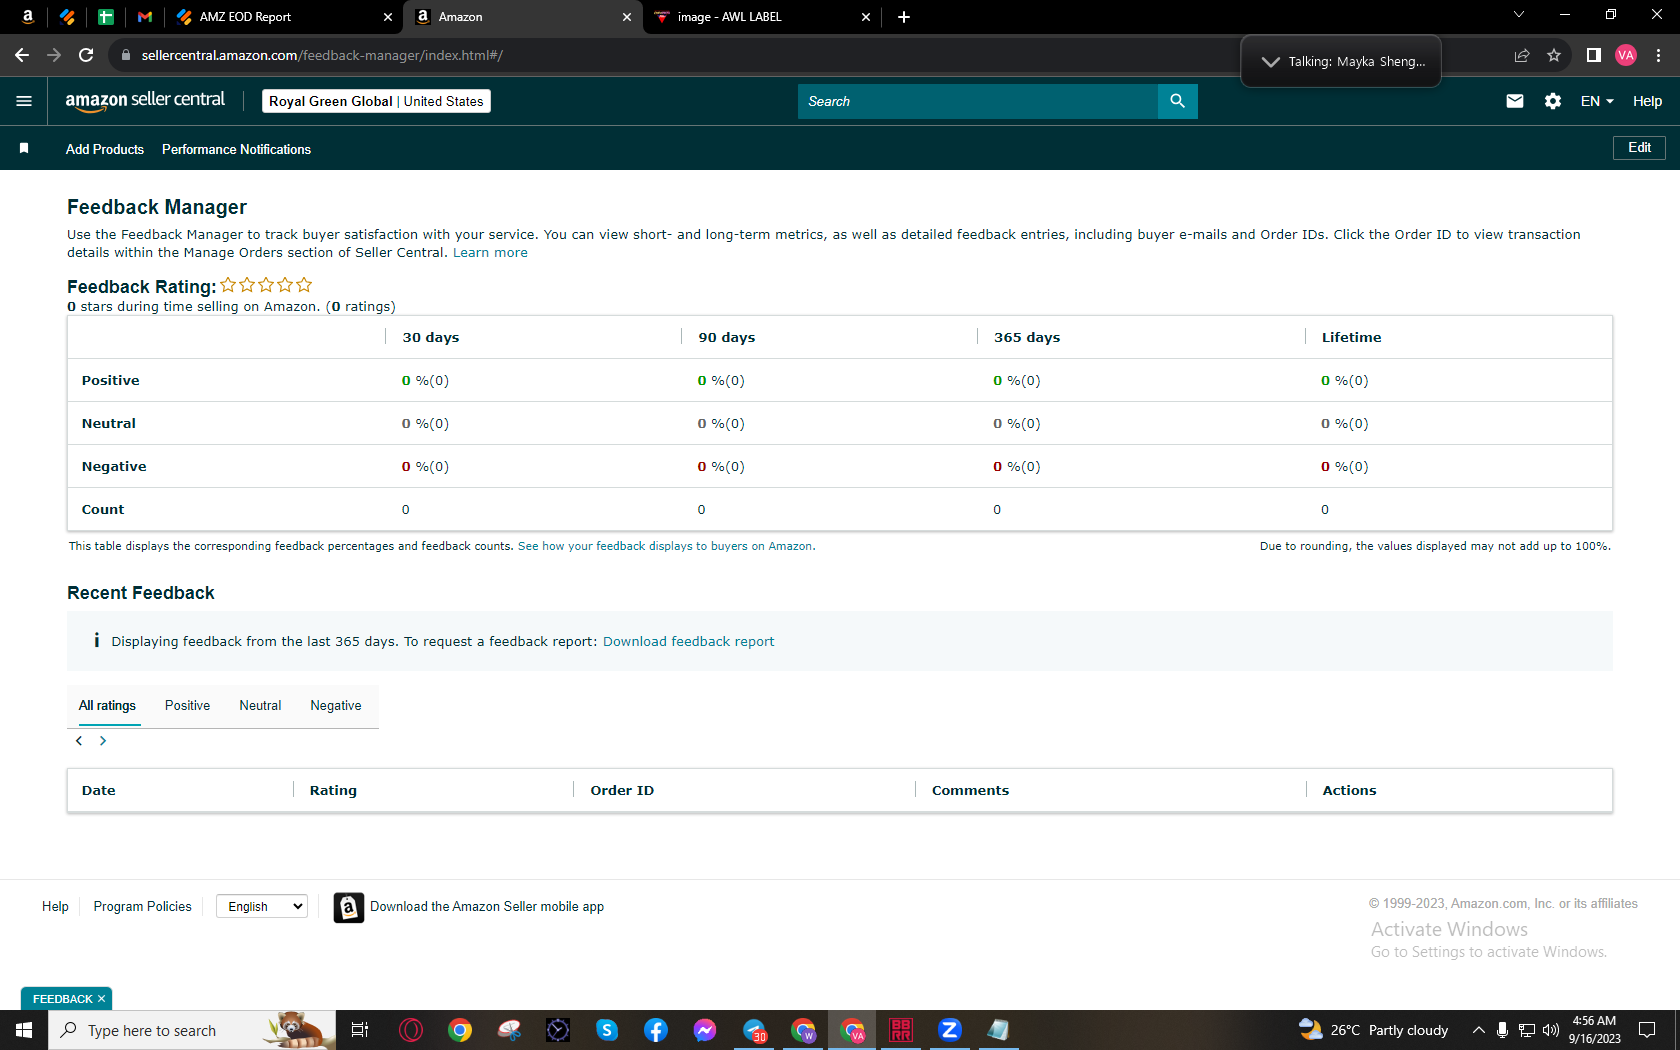Image resolution: width=1680 pixels, height=1050 pixels.
Task: Reload the page
Action: click(x=86, y=55)
